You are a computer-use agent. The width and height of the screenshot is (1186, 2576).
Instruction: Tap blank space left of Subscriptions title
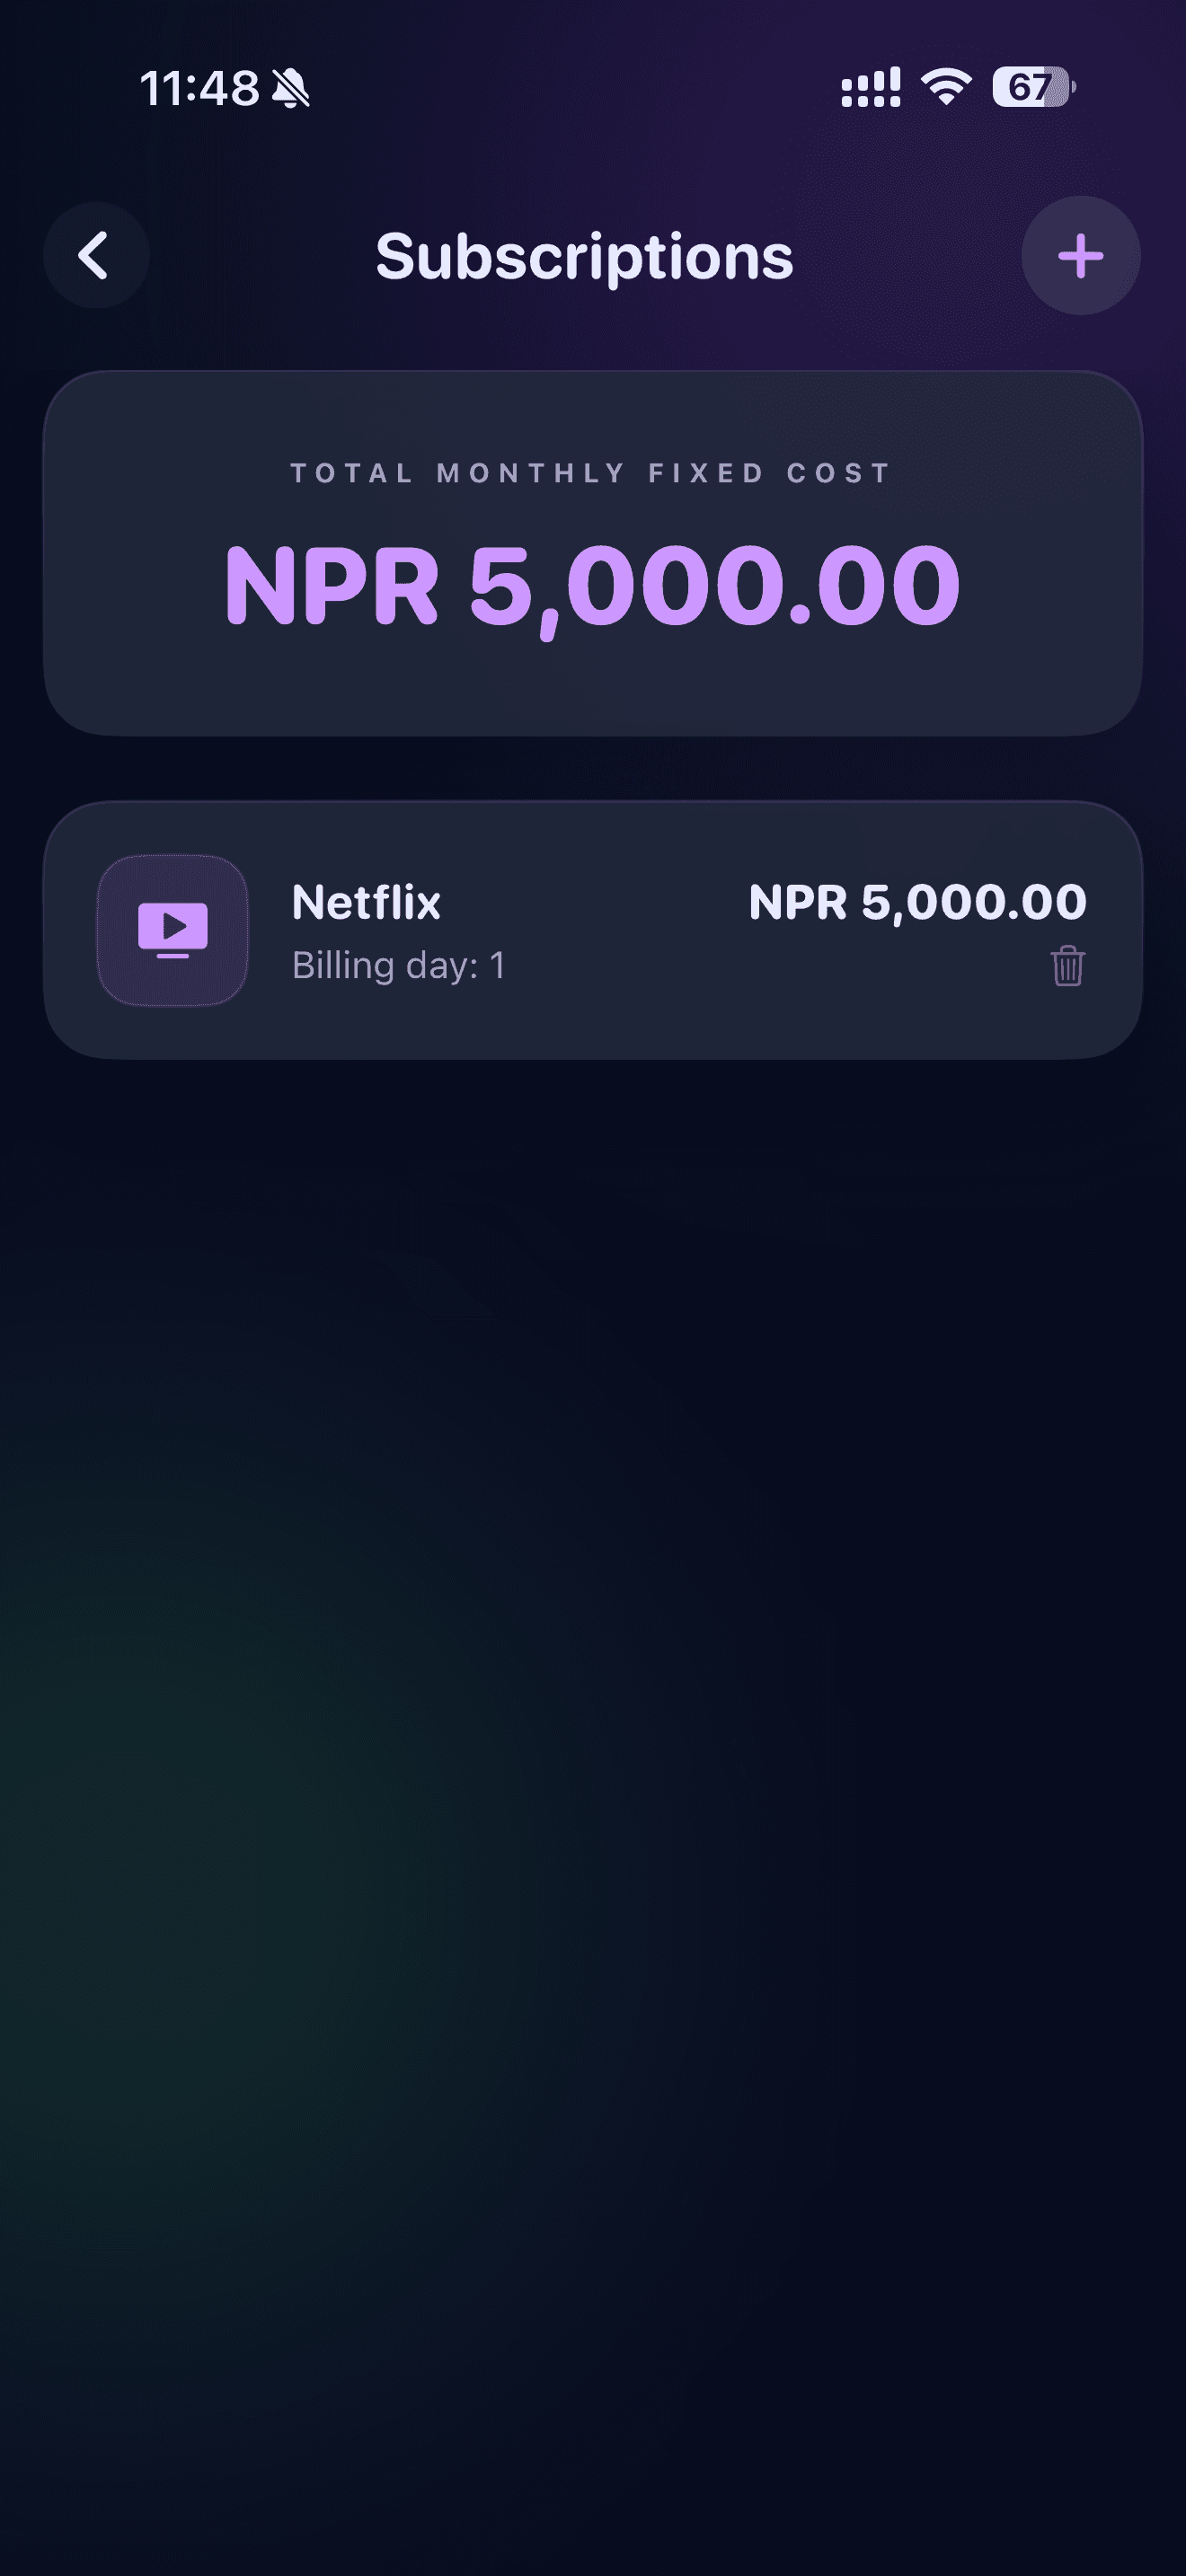coord(260,256)
